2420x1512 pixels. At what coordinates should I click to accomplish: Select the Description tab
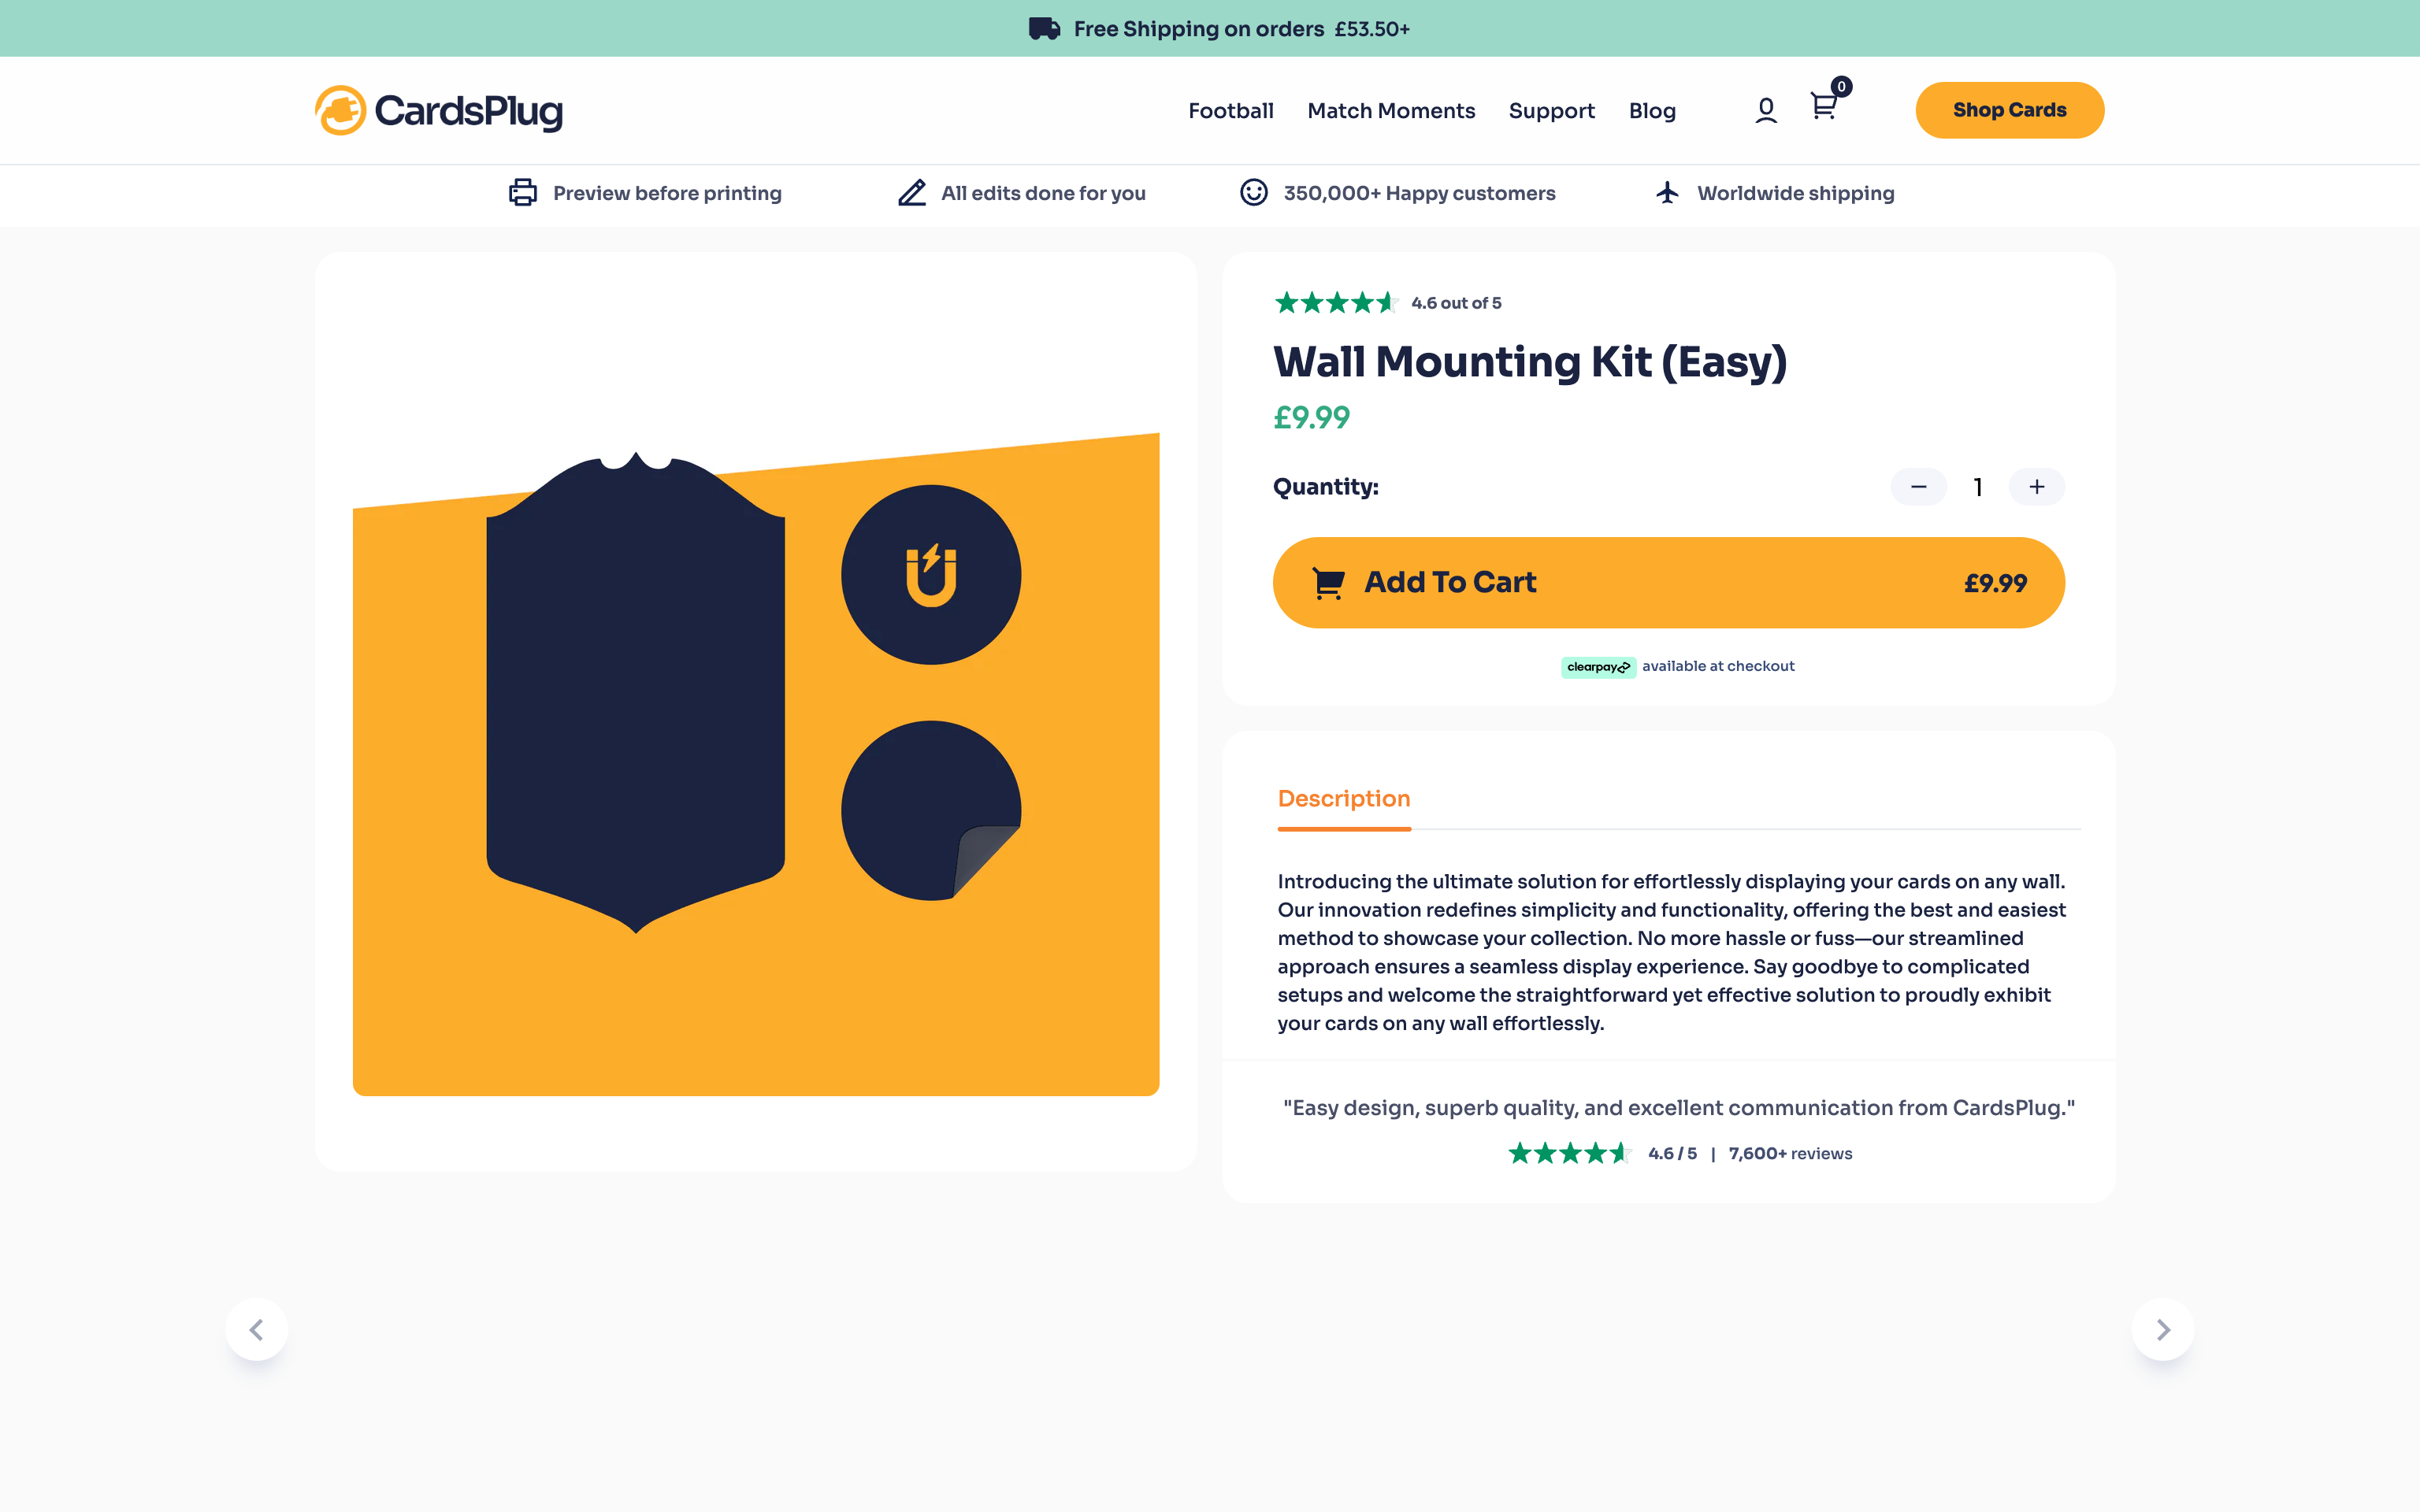[x=1344, y=798]
